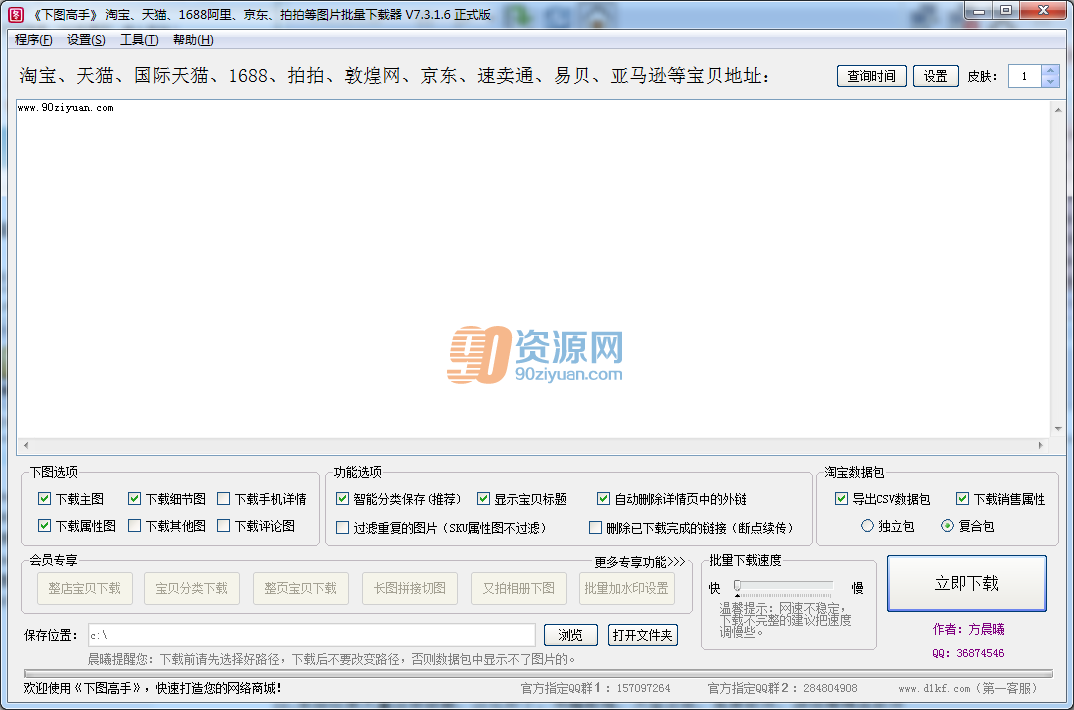Click the 设置 button beside 查询时间

[x=936, y=76]
